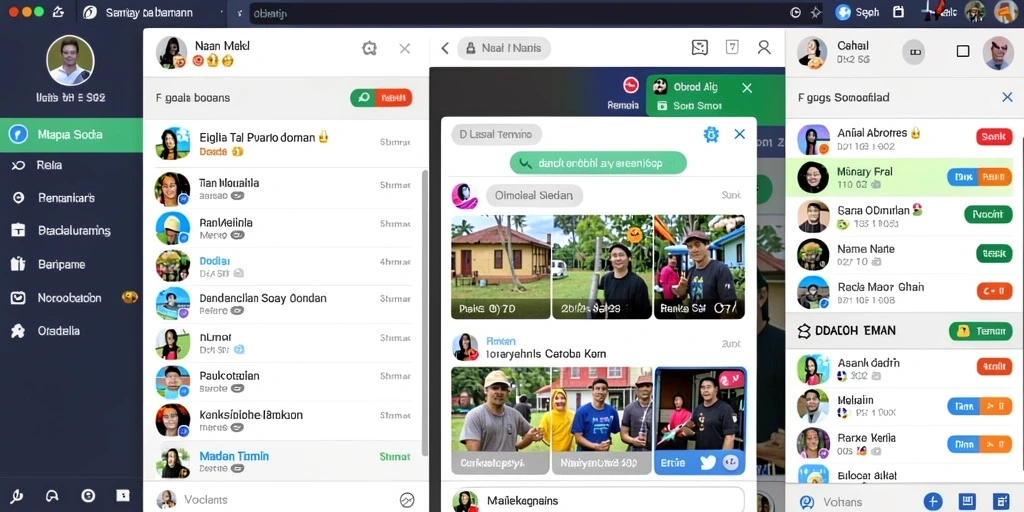The image size is (1024, 512).
Task: Click the chat list vertical scrollbar
Action: coord(425,313)
